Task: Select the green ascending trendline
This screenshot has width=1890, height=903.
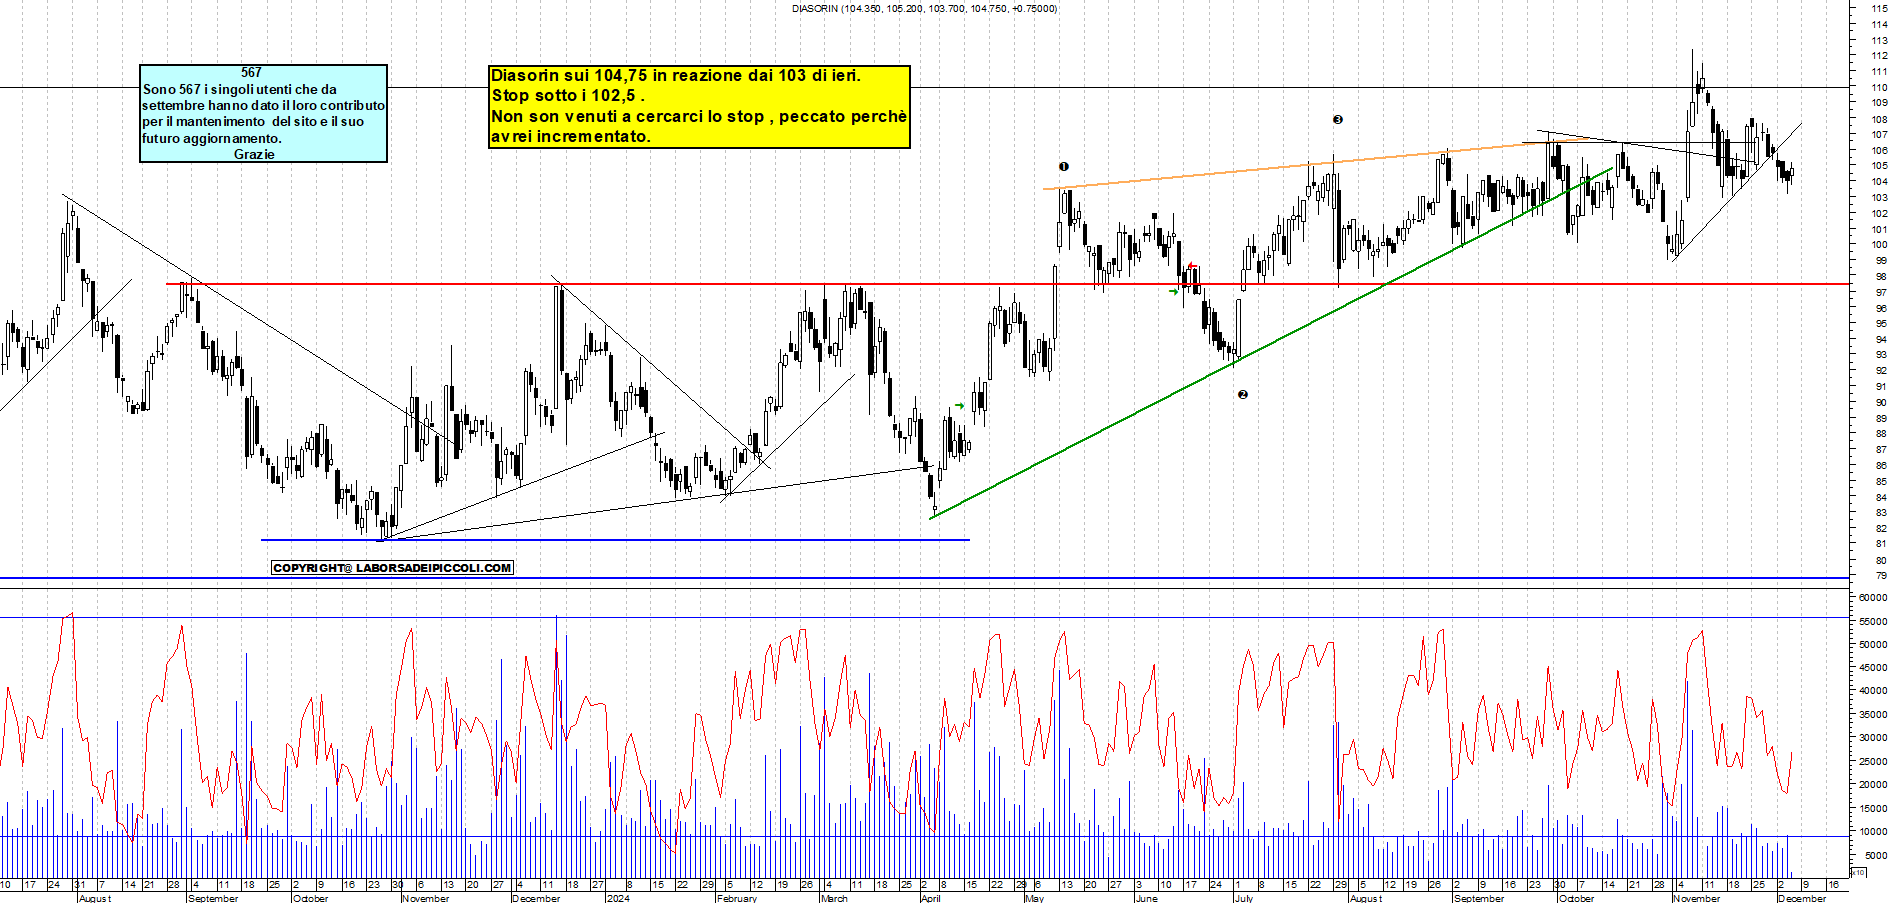Action: coord(1270,344)
